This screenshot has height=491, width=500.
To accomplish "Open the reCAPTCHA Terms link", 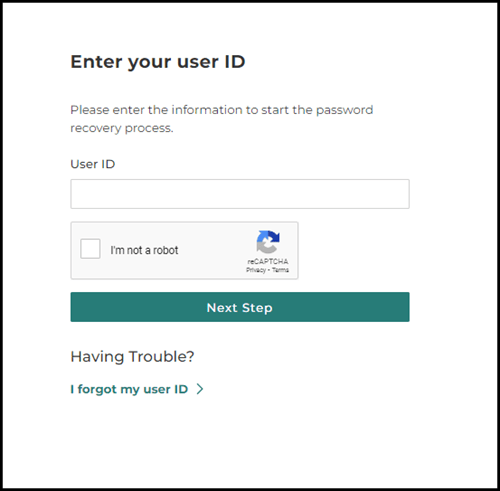I will (280, 270).
